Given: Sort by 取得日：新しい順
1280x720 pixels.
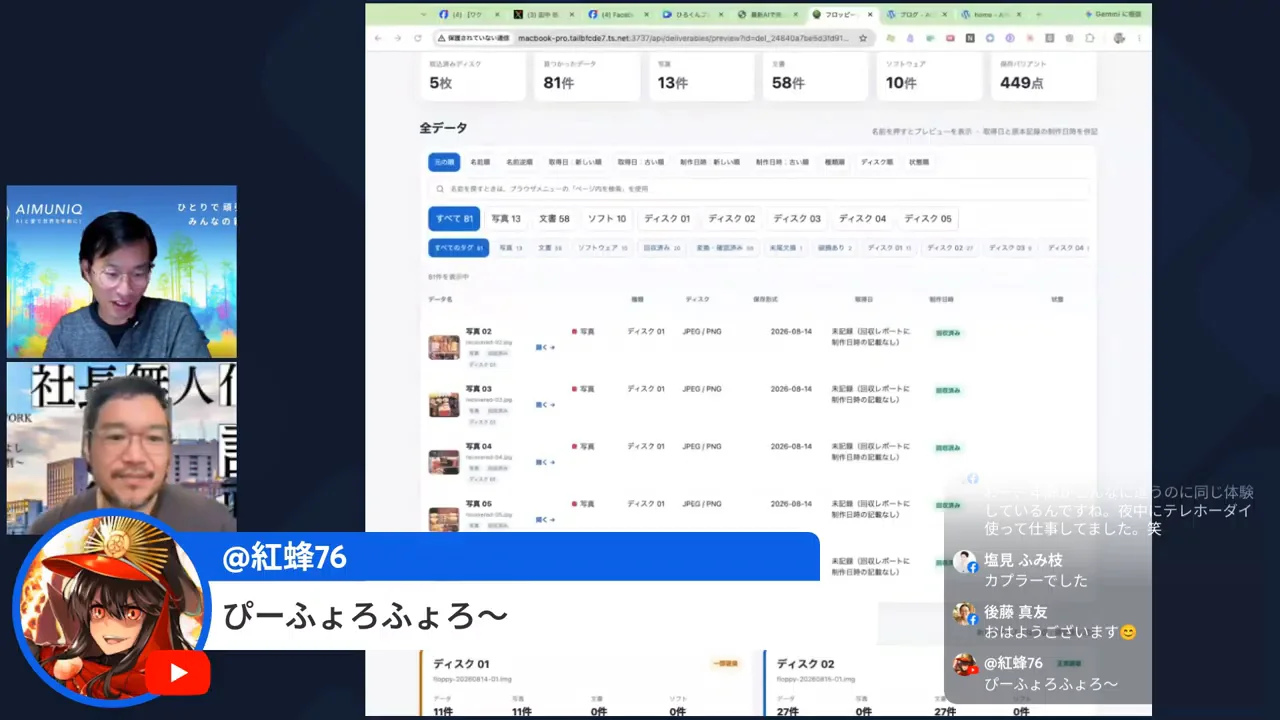Looking at the screenshot, I should [x=575, y=162].
